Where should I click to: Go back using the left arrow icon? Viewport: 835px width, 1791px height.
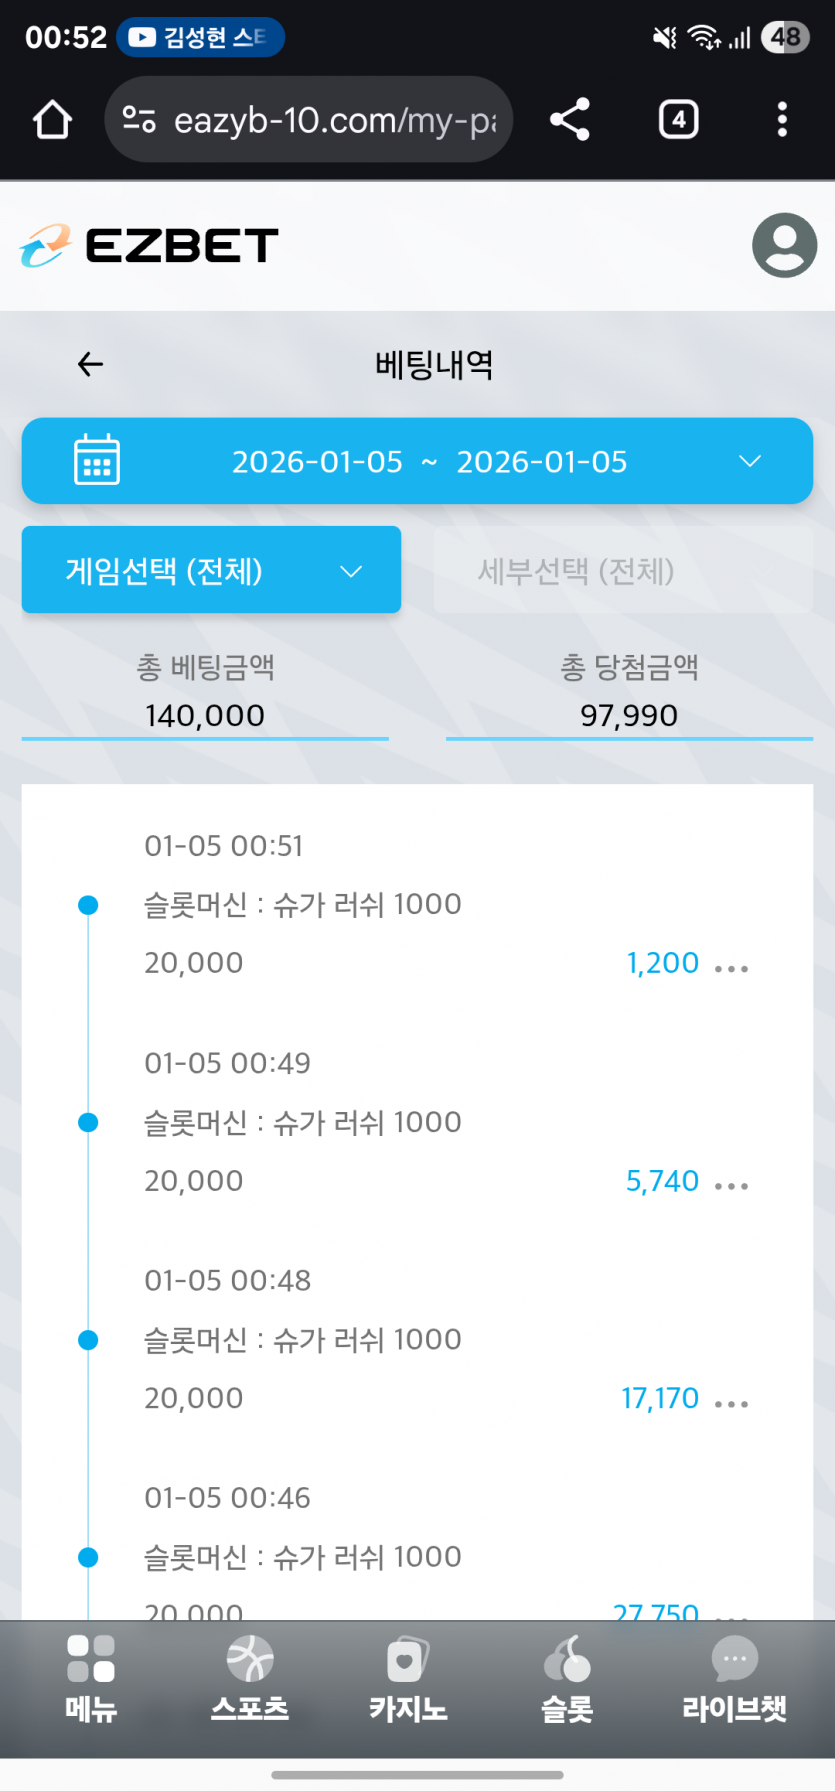pyautogui.click(x=90, y=364)
